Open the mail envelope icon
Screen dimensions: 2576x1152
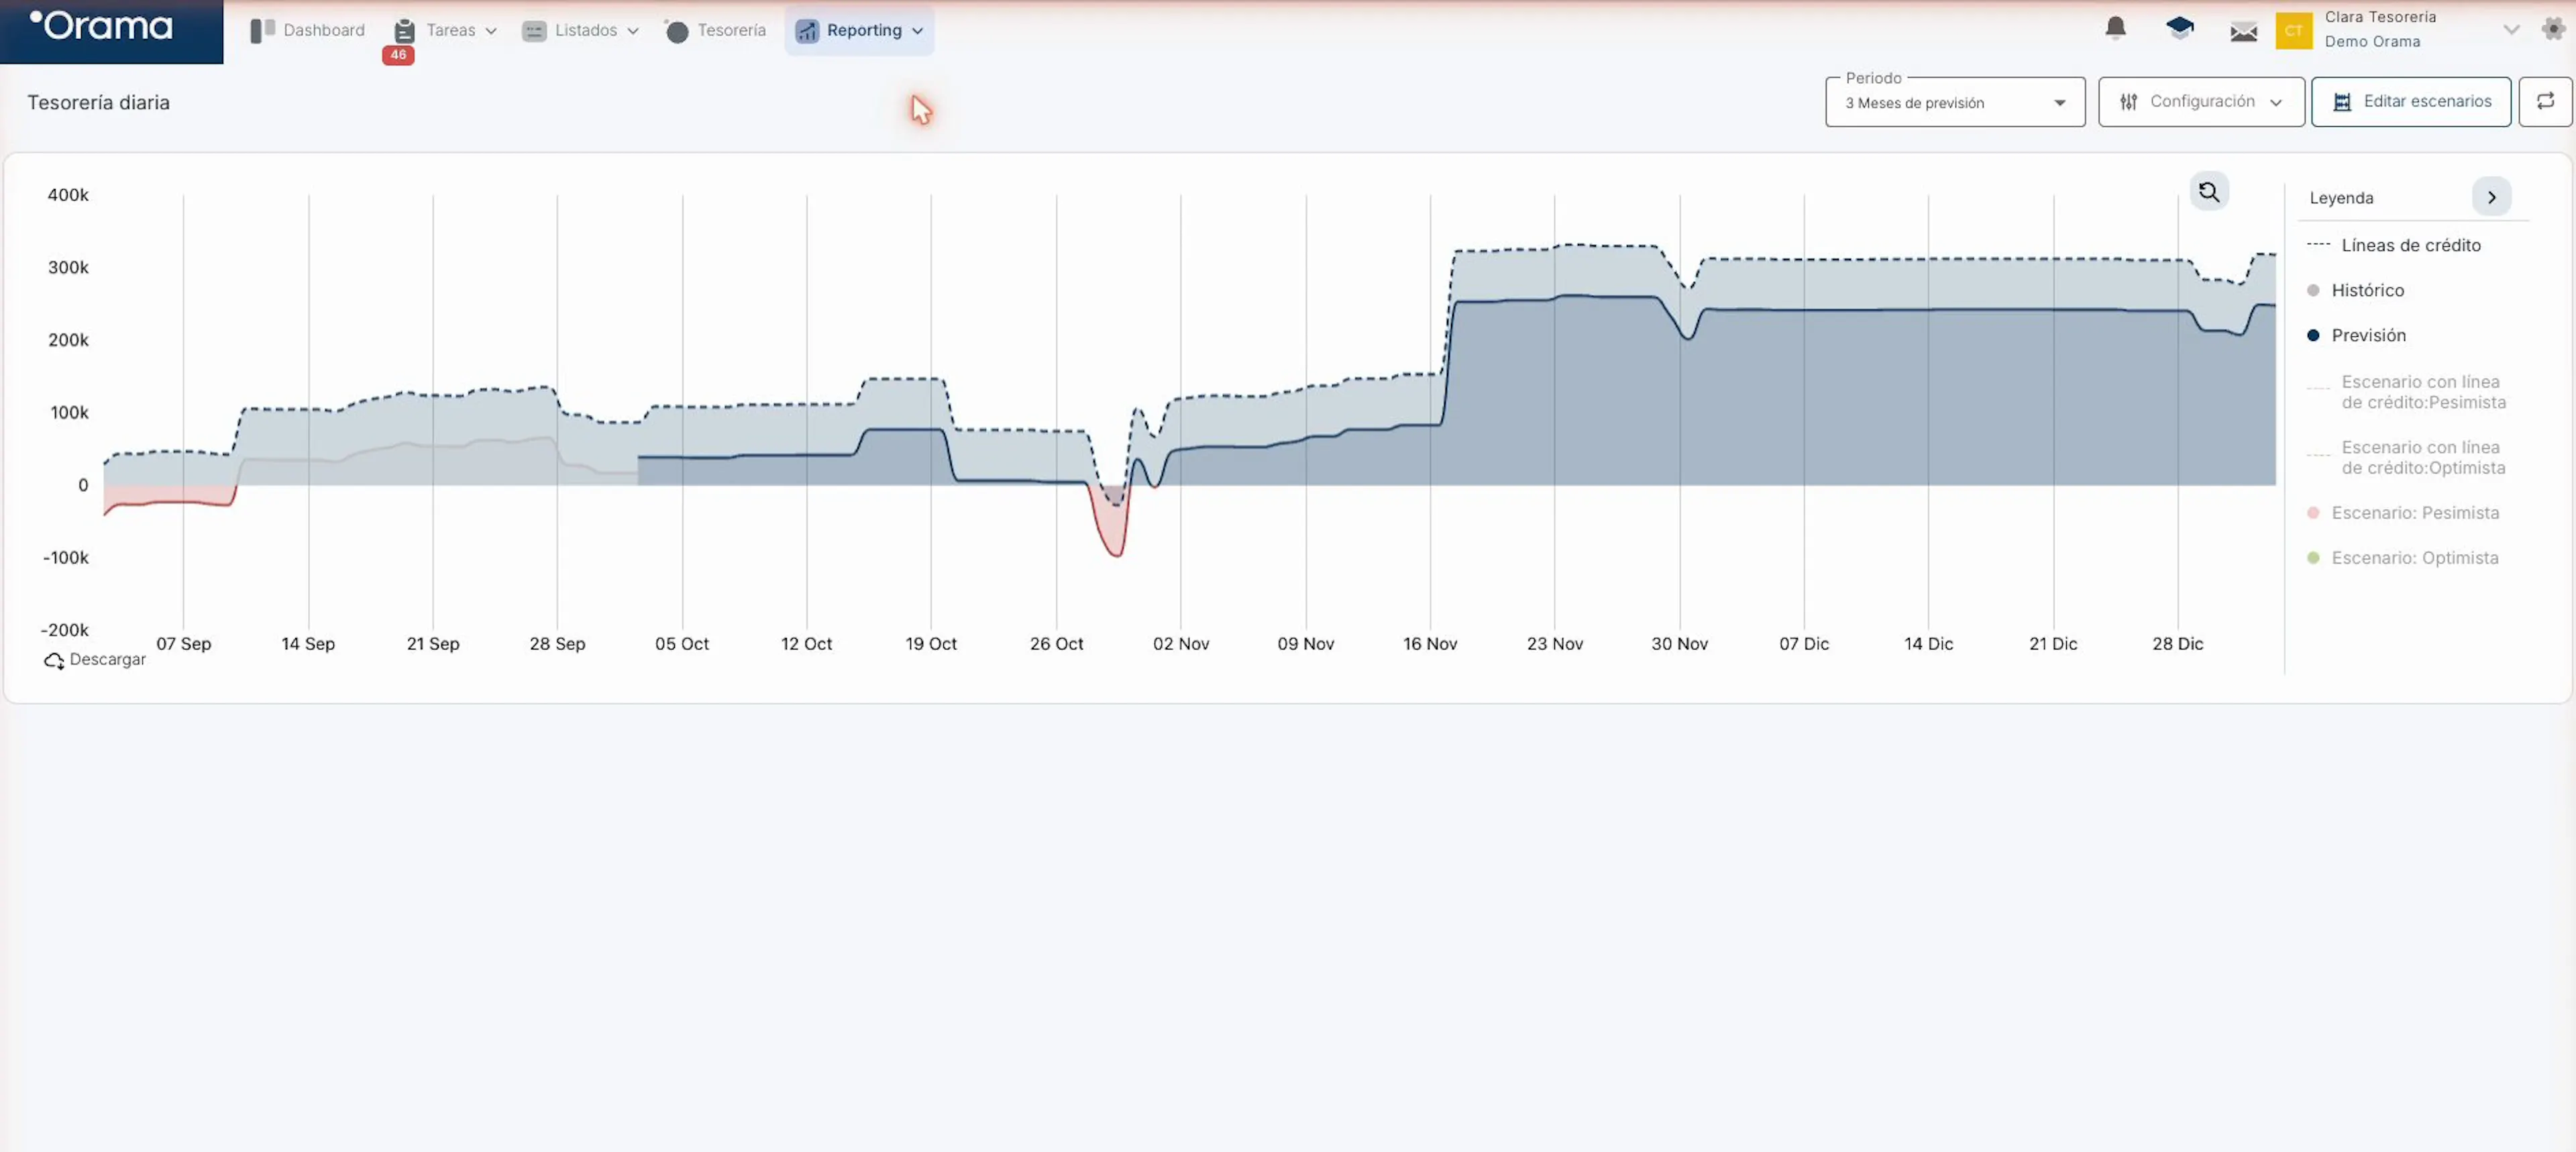point(2243,32)
